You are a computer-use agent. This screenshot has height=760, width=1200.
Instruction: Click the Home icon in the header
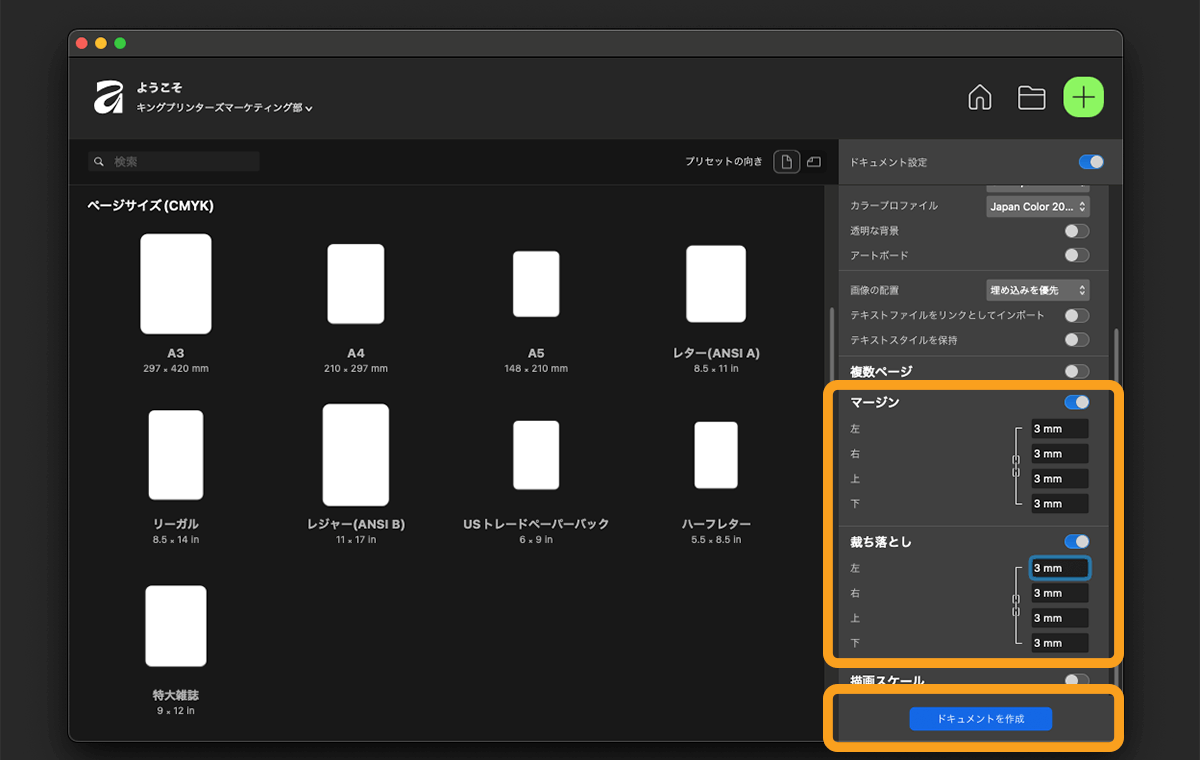point(980,97)
